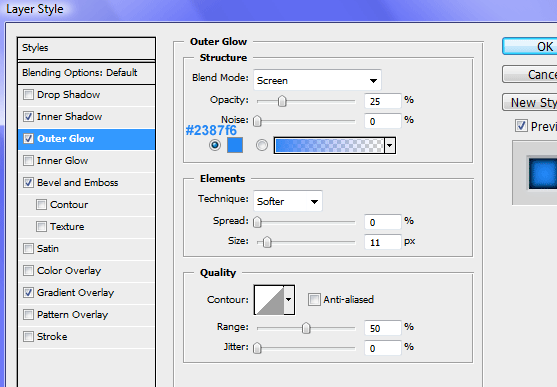Enable the Texture sub-option checkbox
557x387 pixels.
tap(41, 227)
